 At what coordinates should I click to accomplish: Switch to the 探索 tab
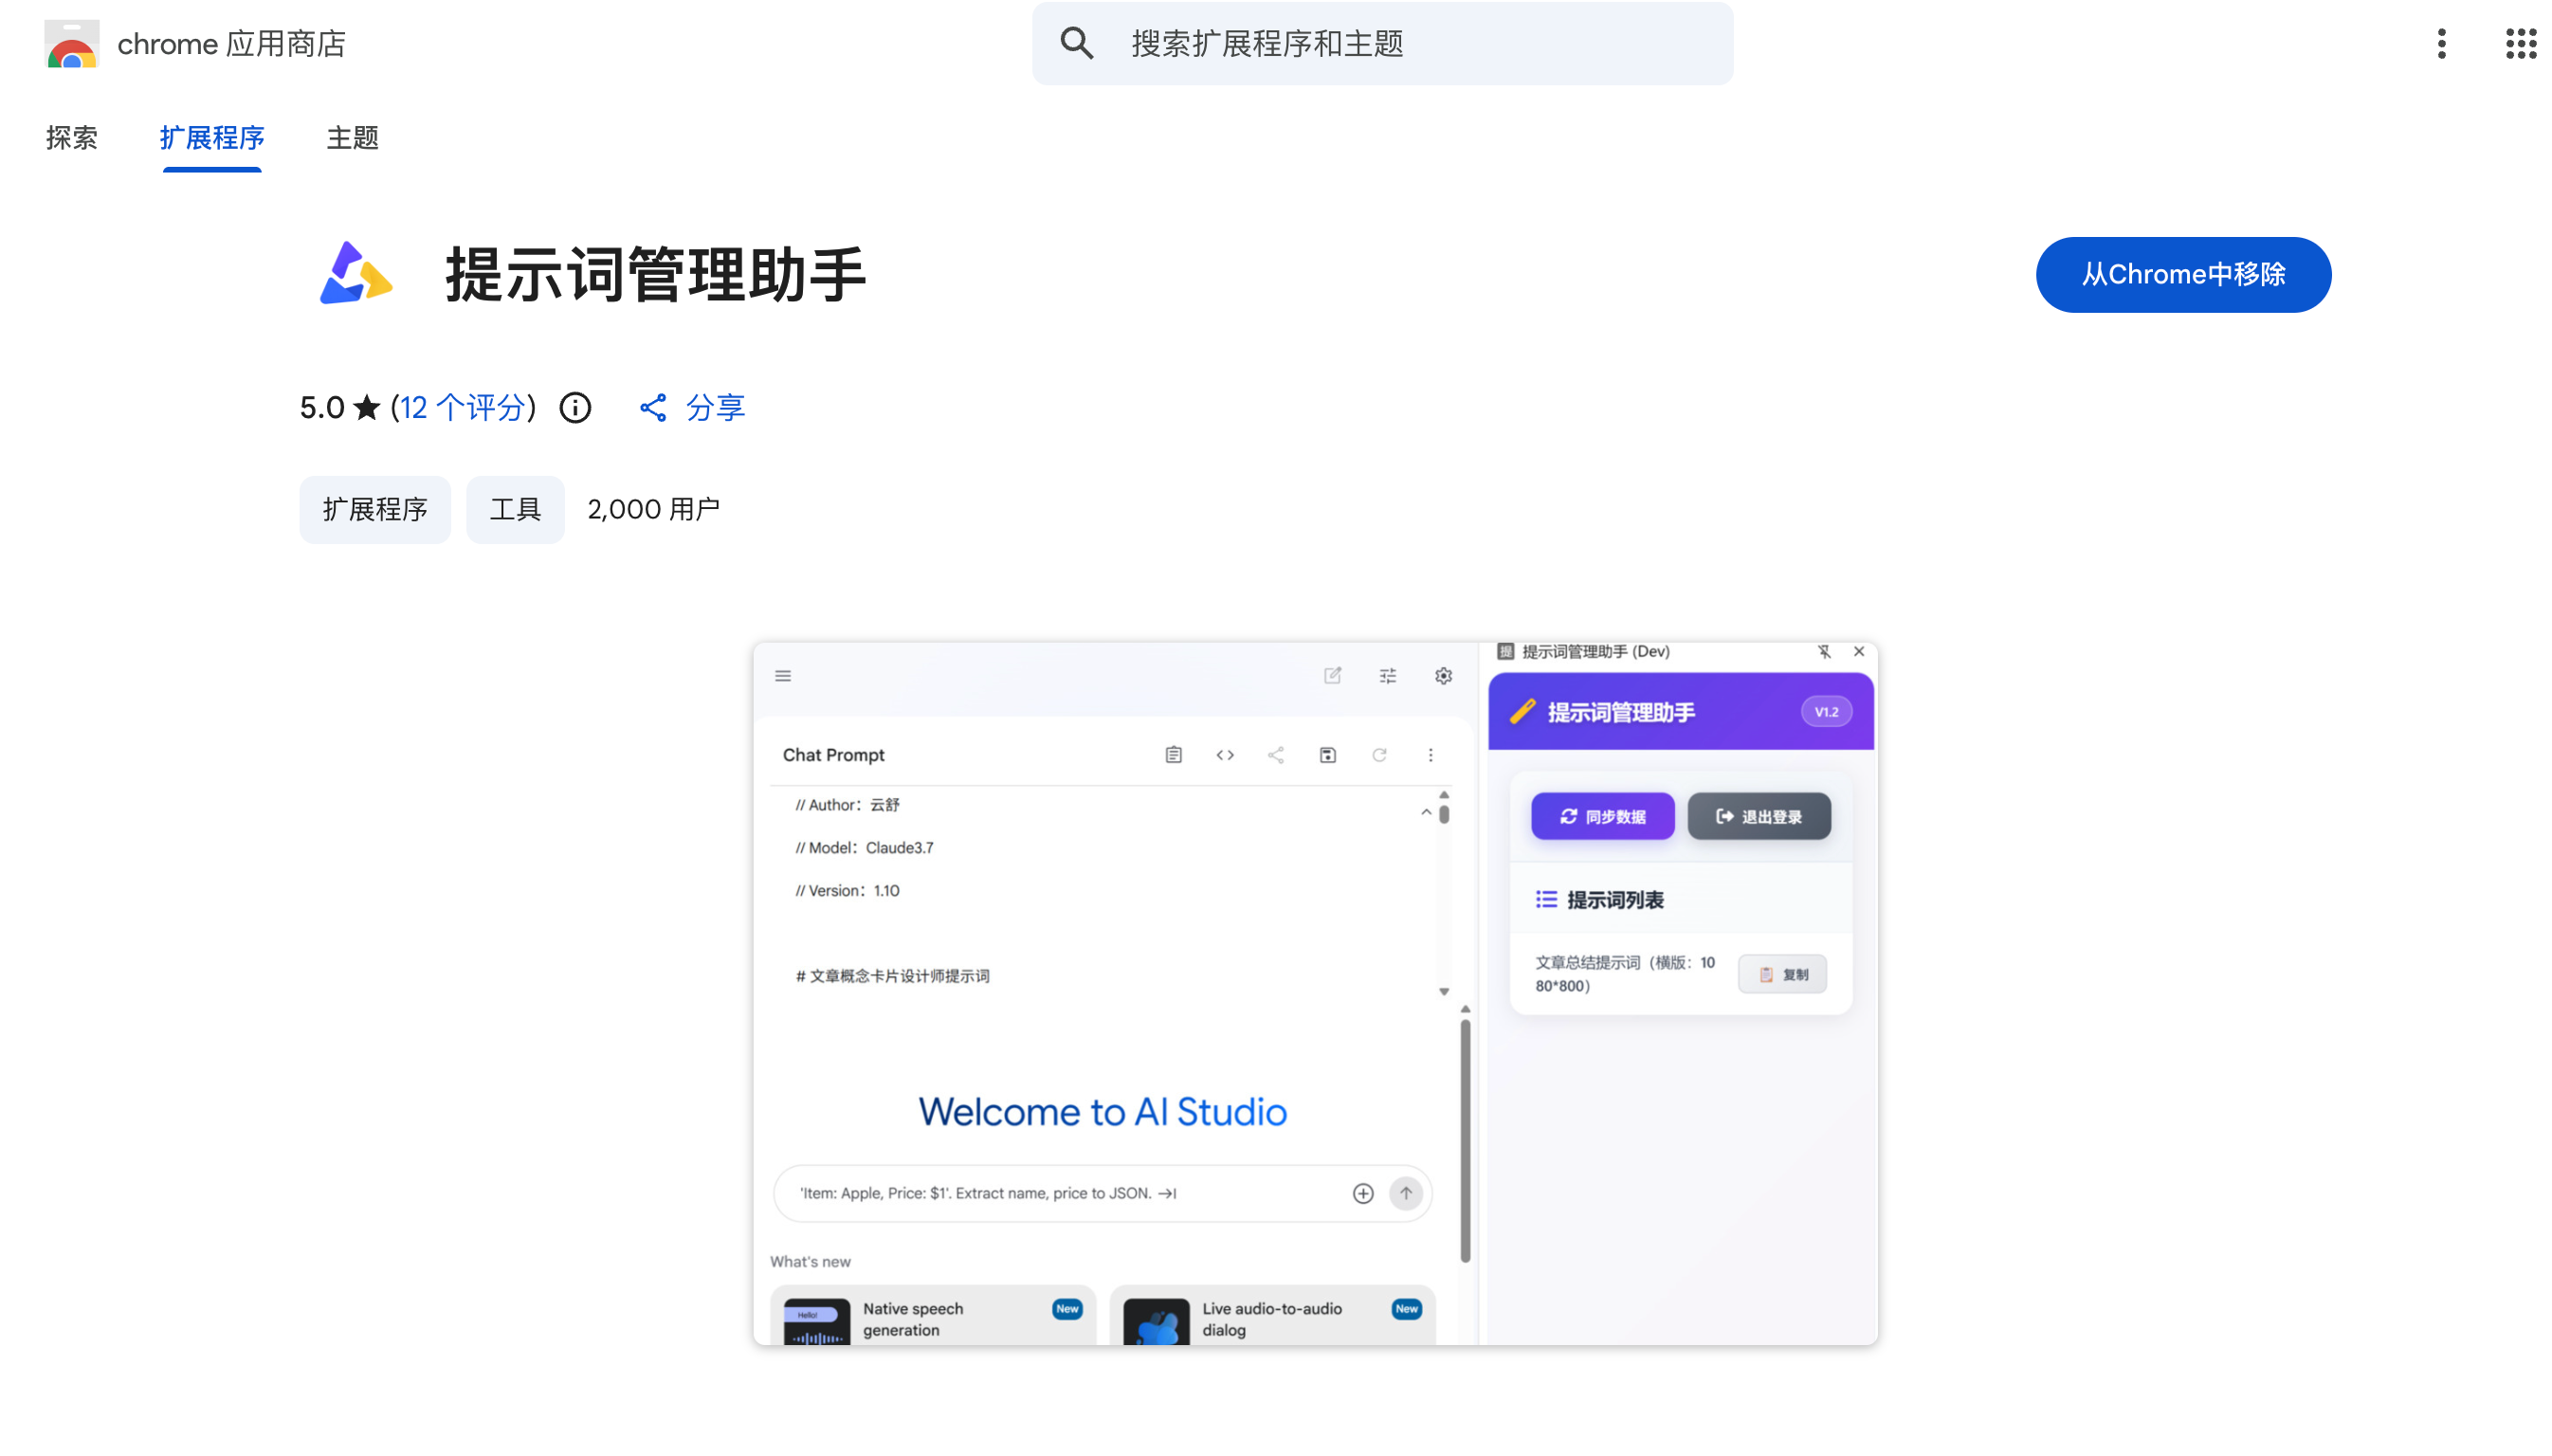coord(72,137)
